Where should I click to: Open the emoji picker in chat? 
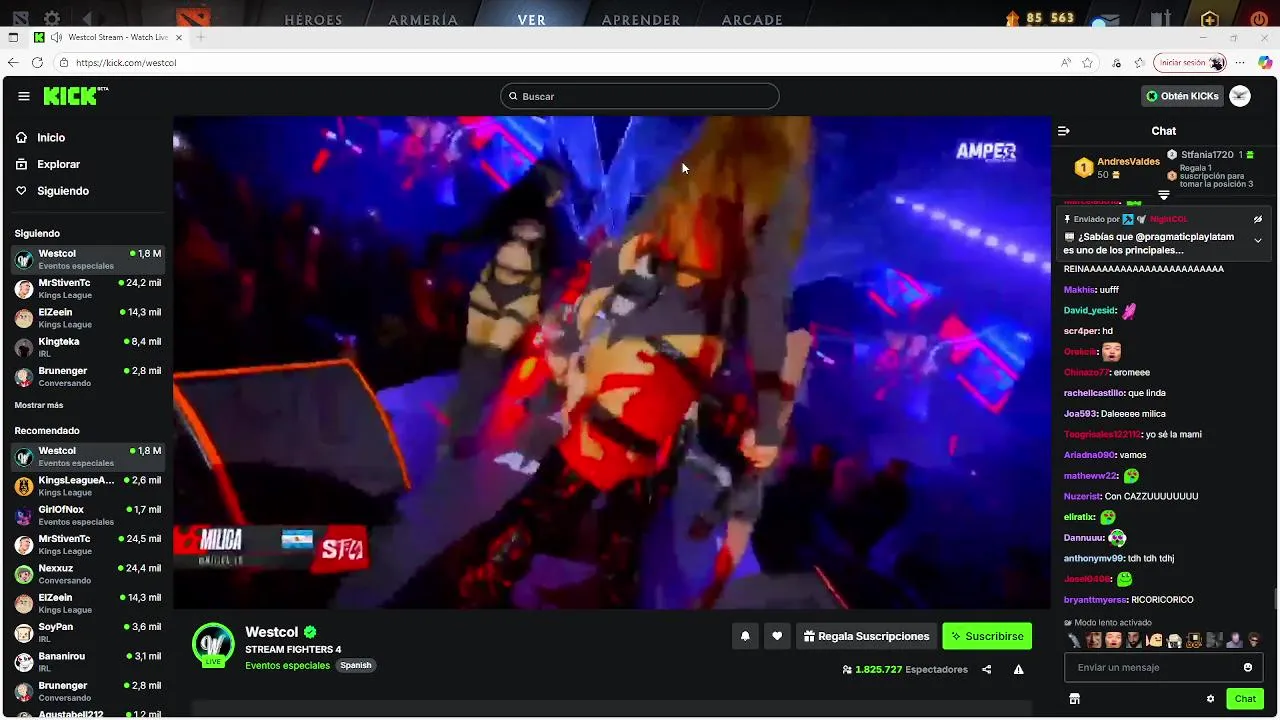coord(1248,667)
